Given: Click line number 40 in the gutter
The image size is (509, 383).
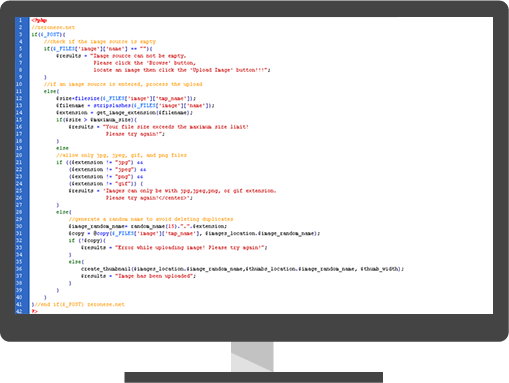Looking at the screenshot, I should click(19, 297).
